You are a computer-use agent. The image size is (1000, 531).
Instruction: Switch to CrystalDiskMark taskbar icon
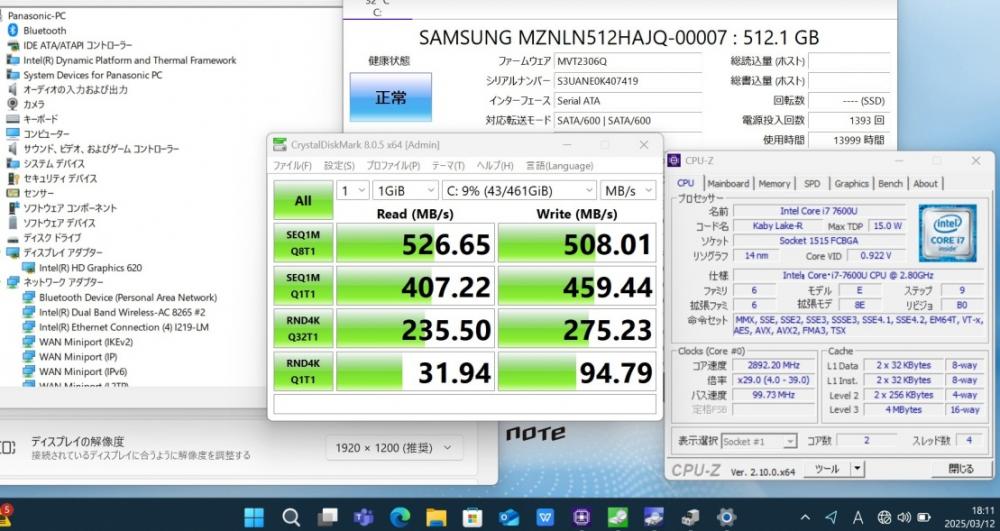tap(617, 517)
